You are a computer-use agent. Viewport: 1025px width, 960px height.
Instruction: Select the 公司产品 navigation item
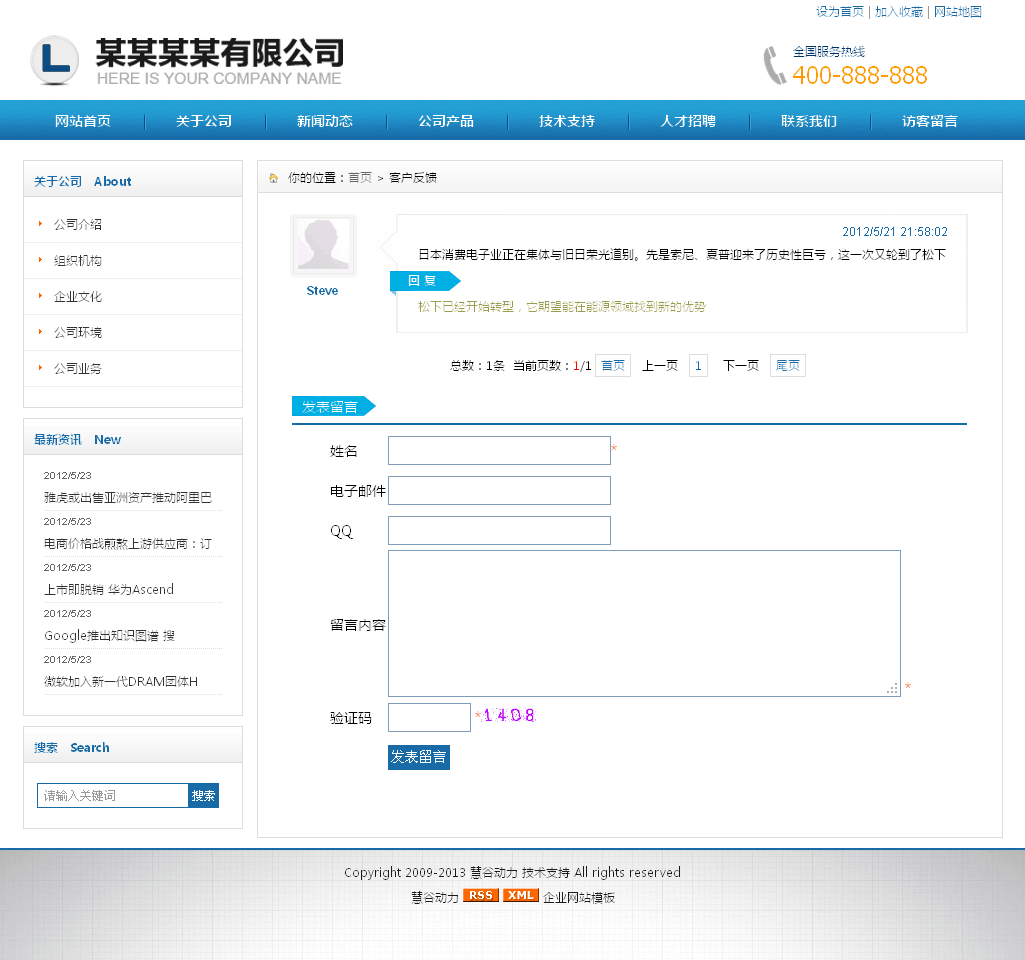tap(446, 120)
